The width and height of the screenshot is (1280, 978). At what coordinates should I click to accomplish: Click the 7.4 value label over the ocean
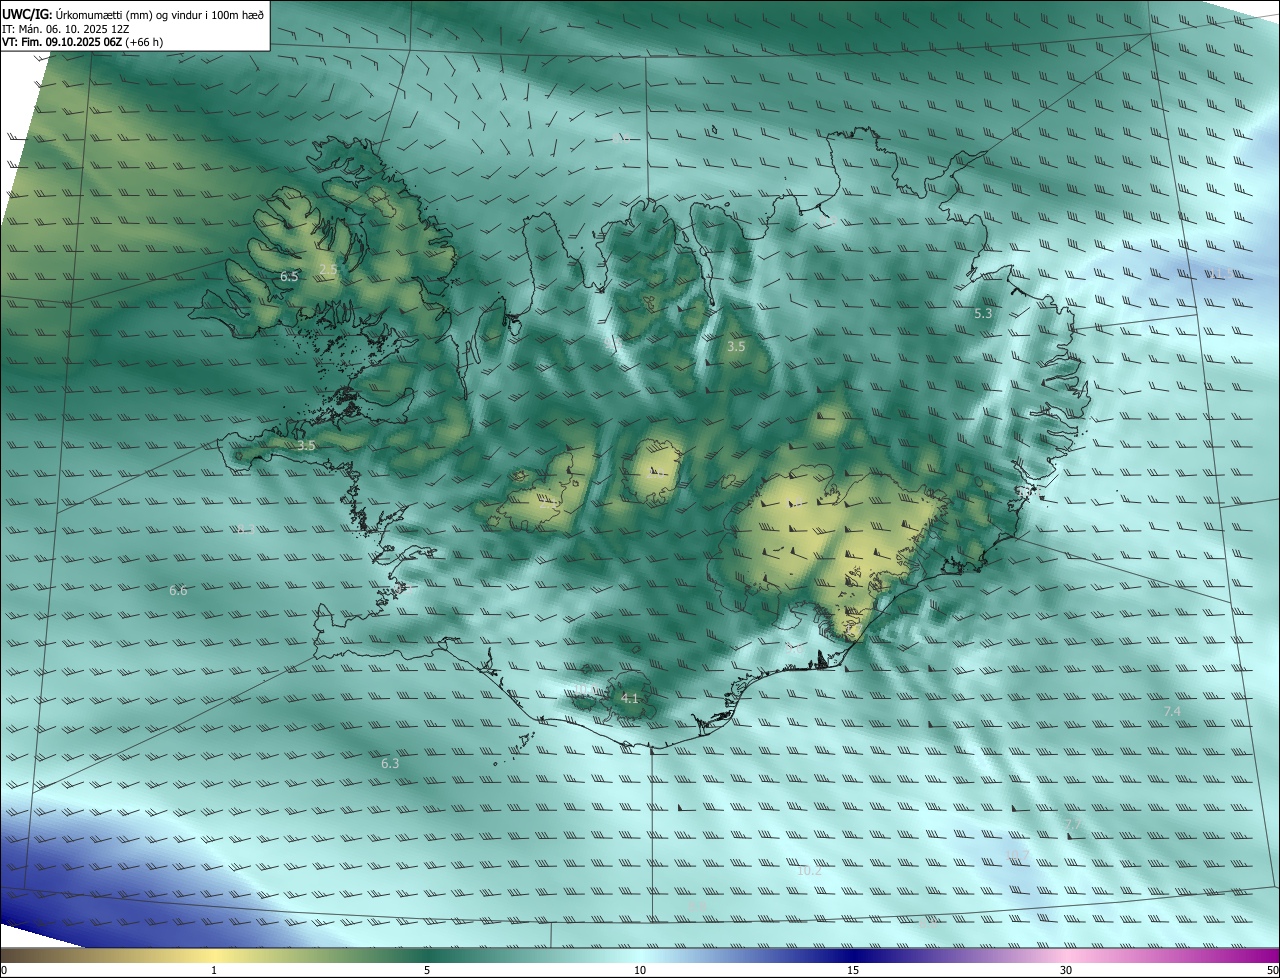(1172, 711)
